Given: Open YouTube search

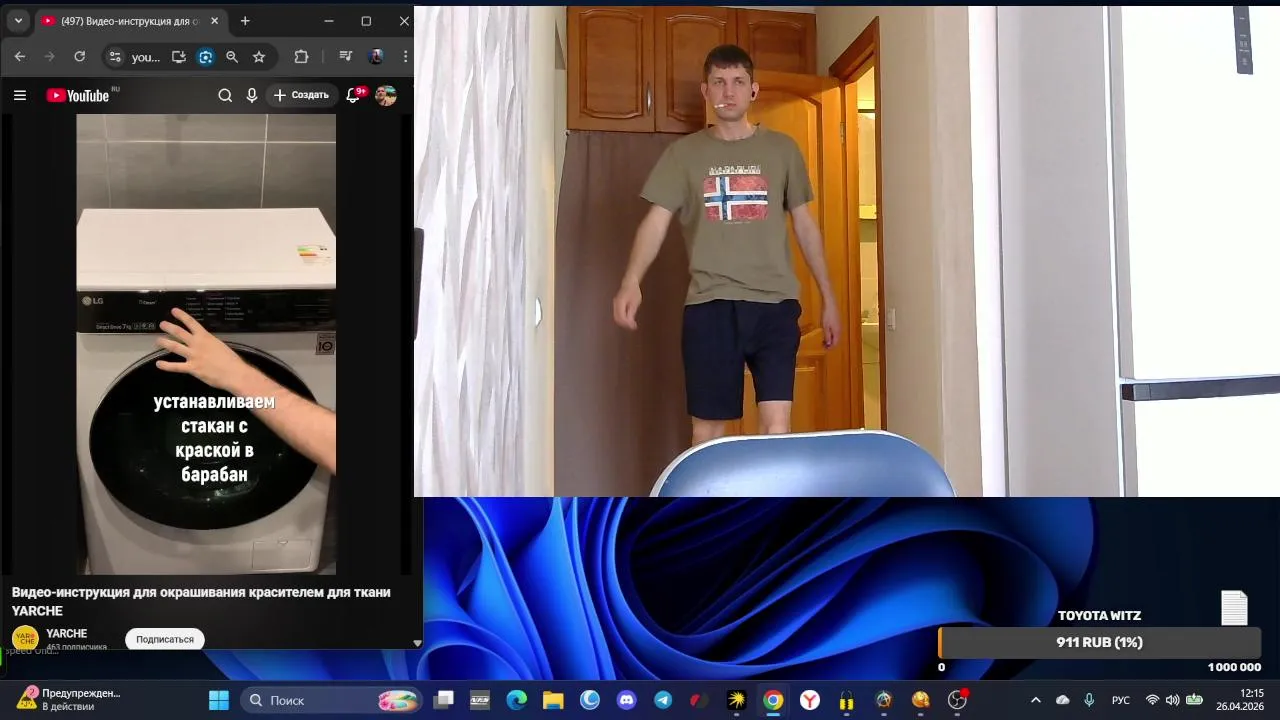Looking at the screenshot, I should click(225, 95).
